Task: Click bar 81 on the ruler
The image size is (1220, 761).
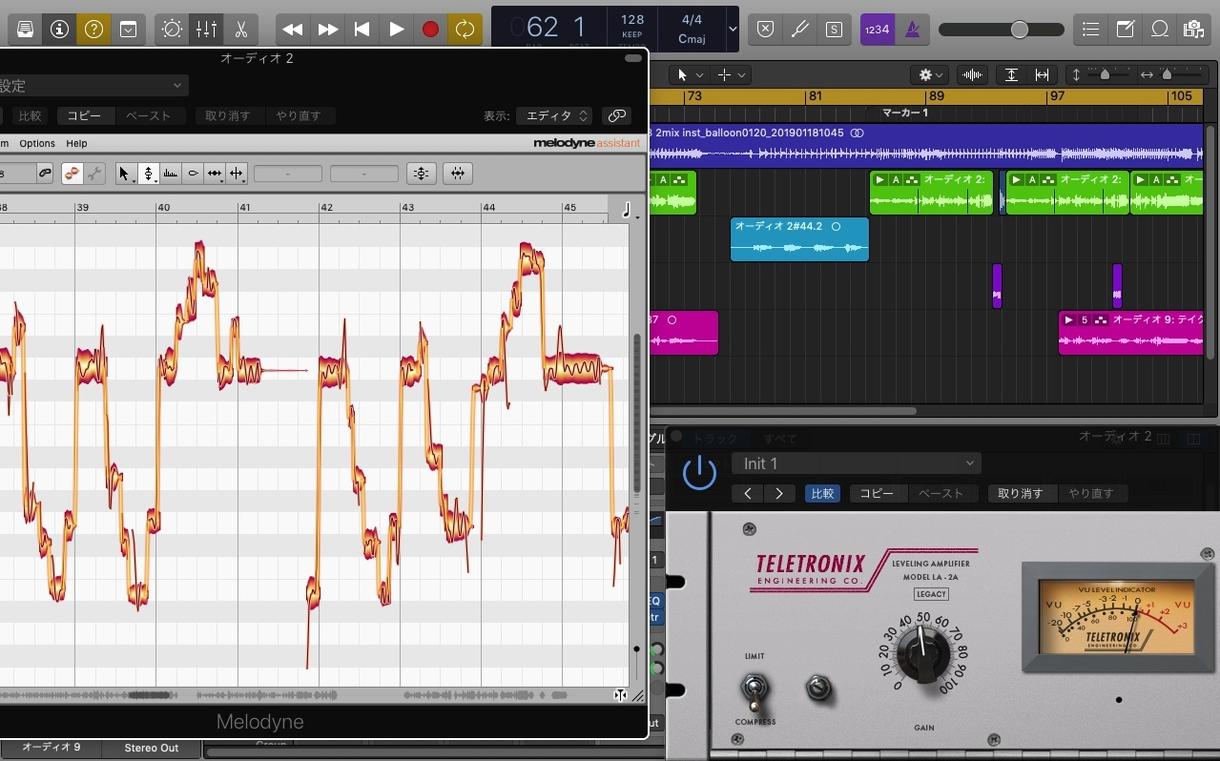Action: click(x=815, y=96)
